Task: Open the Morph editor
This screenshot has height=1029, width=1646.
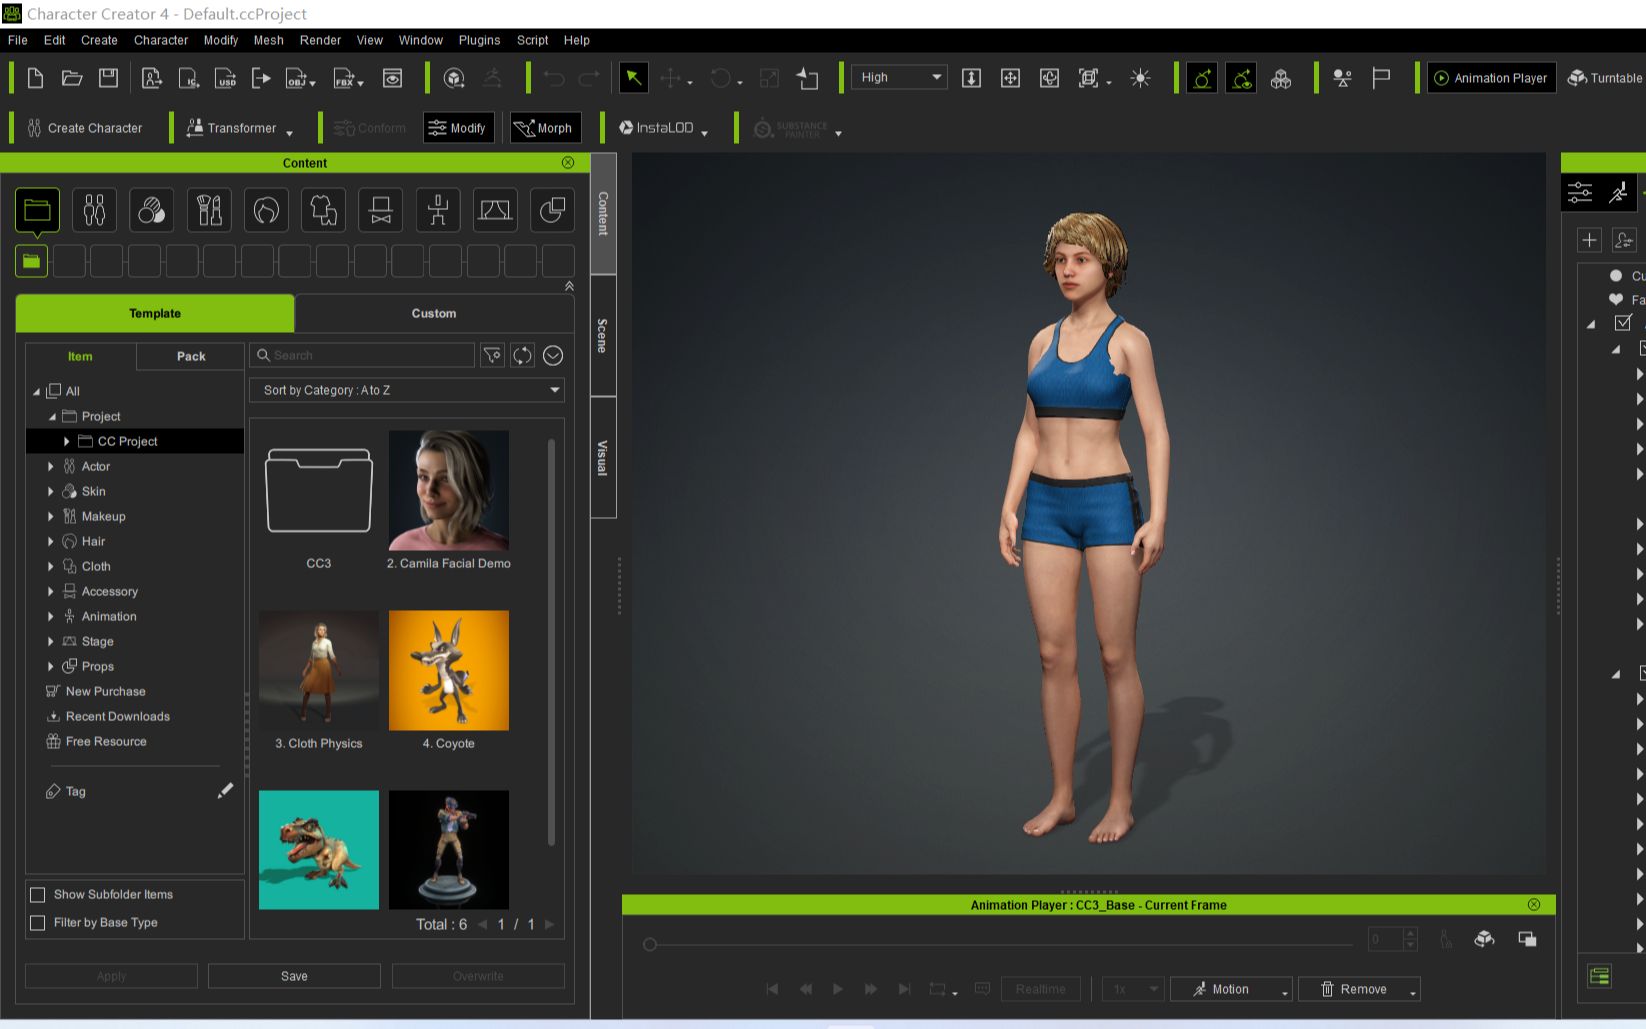Action: coord(545,127)
